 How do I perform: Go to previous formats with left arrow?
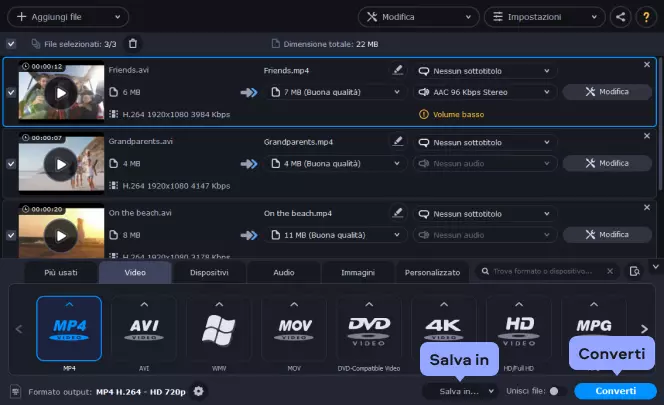pyautogui.click(x=19, y=329)
